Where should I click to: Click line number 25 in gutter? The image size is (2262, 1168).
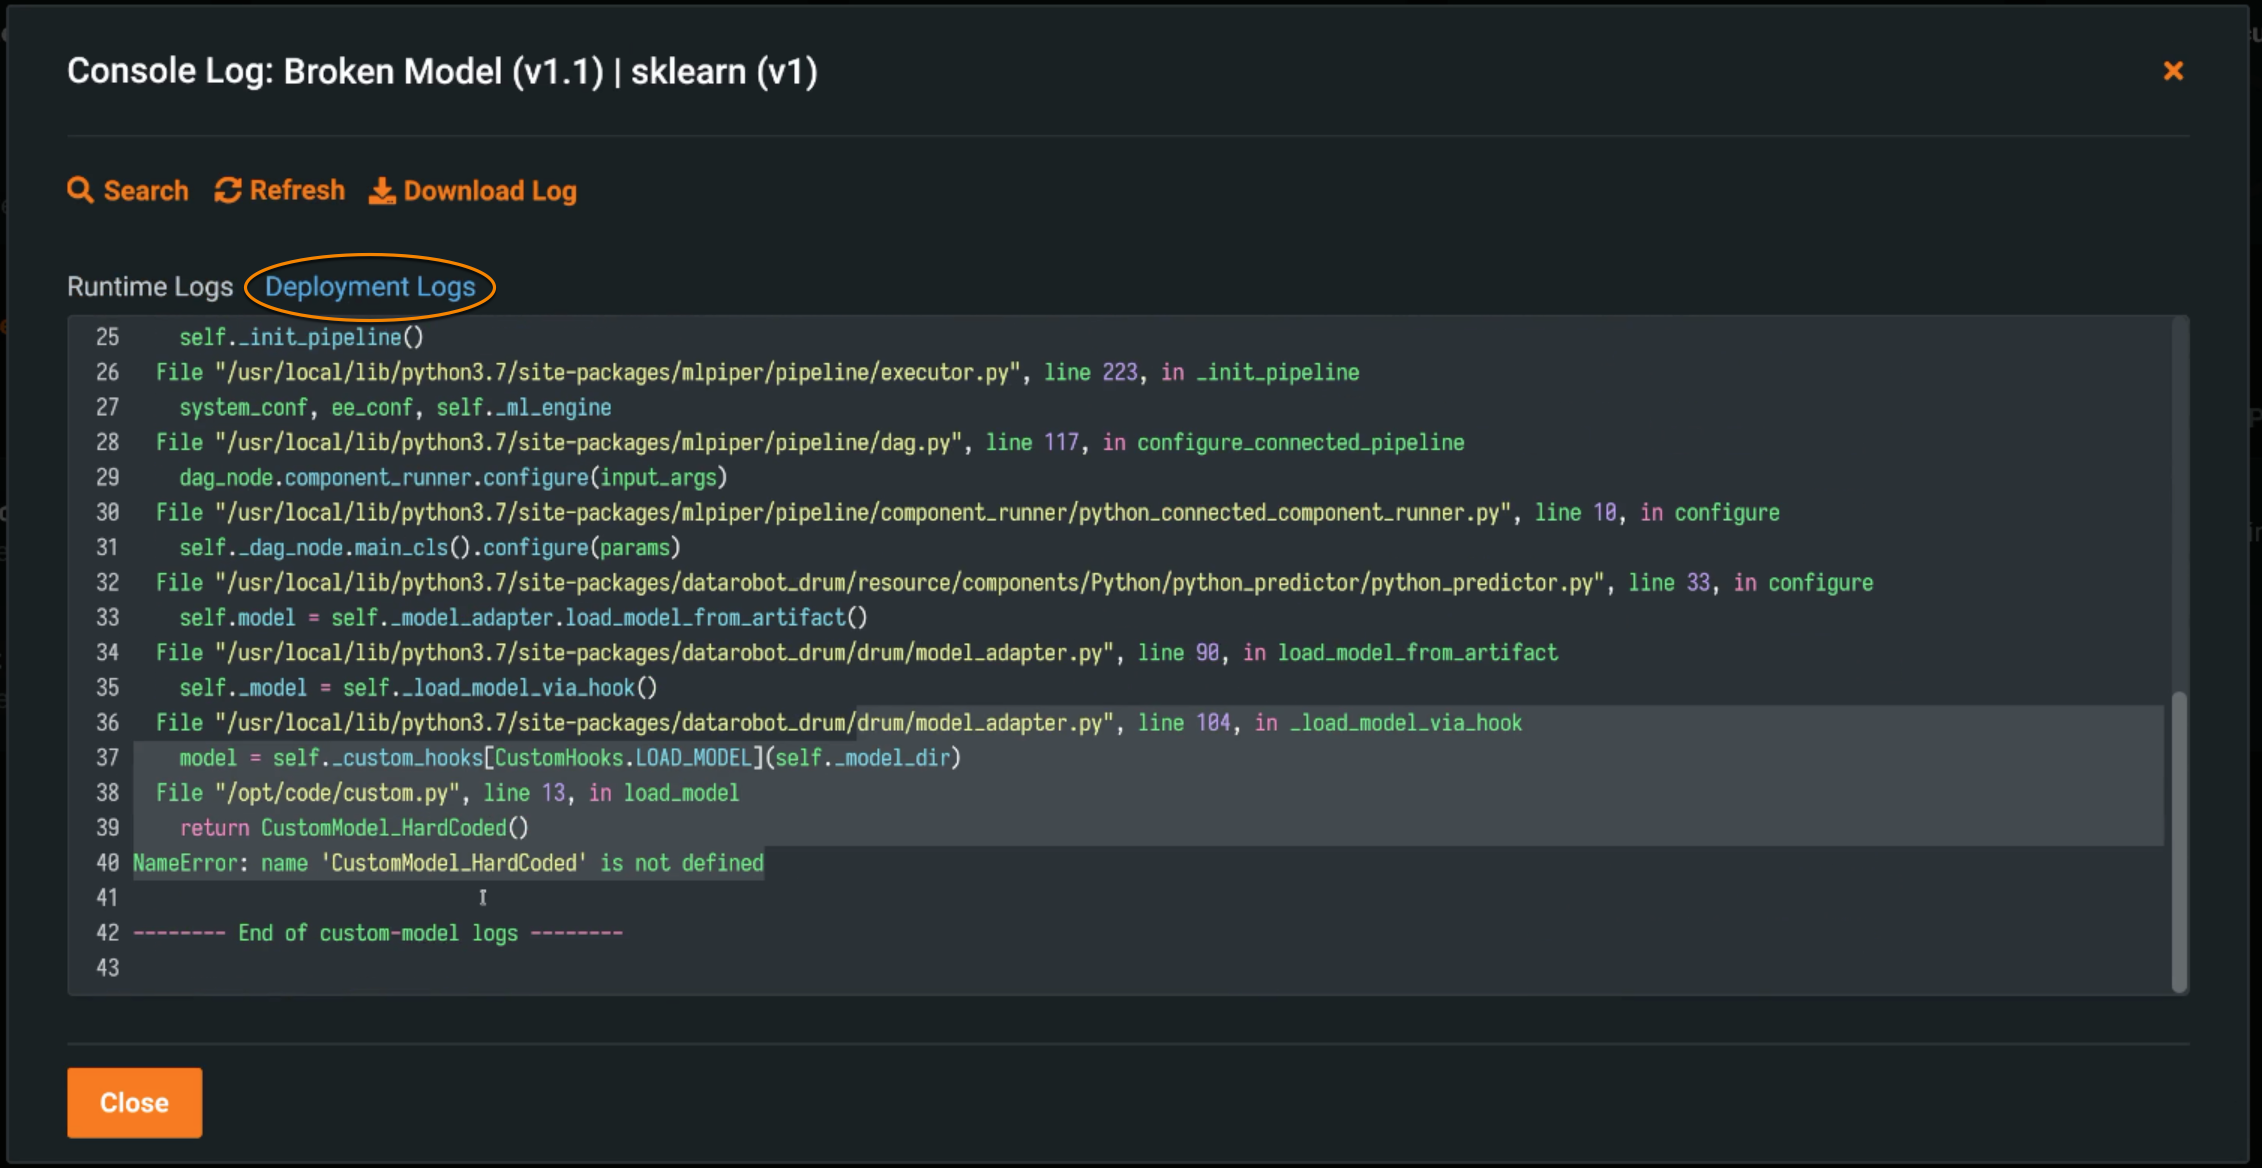(x=107, y=337)
